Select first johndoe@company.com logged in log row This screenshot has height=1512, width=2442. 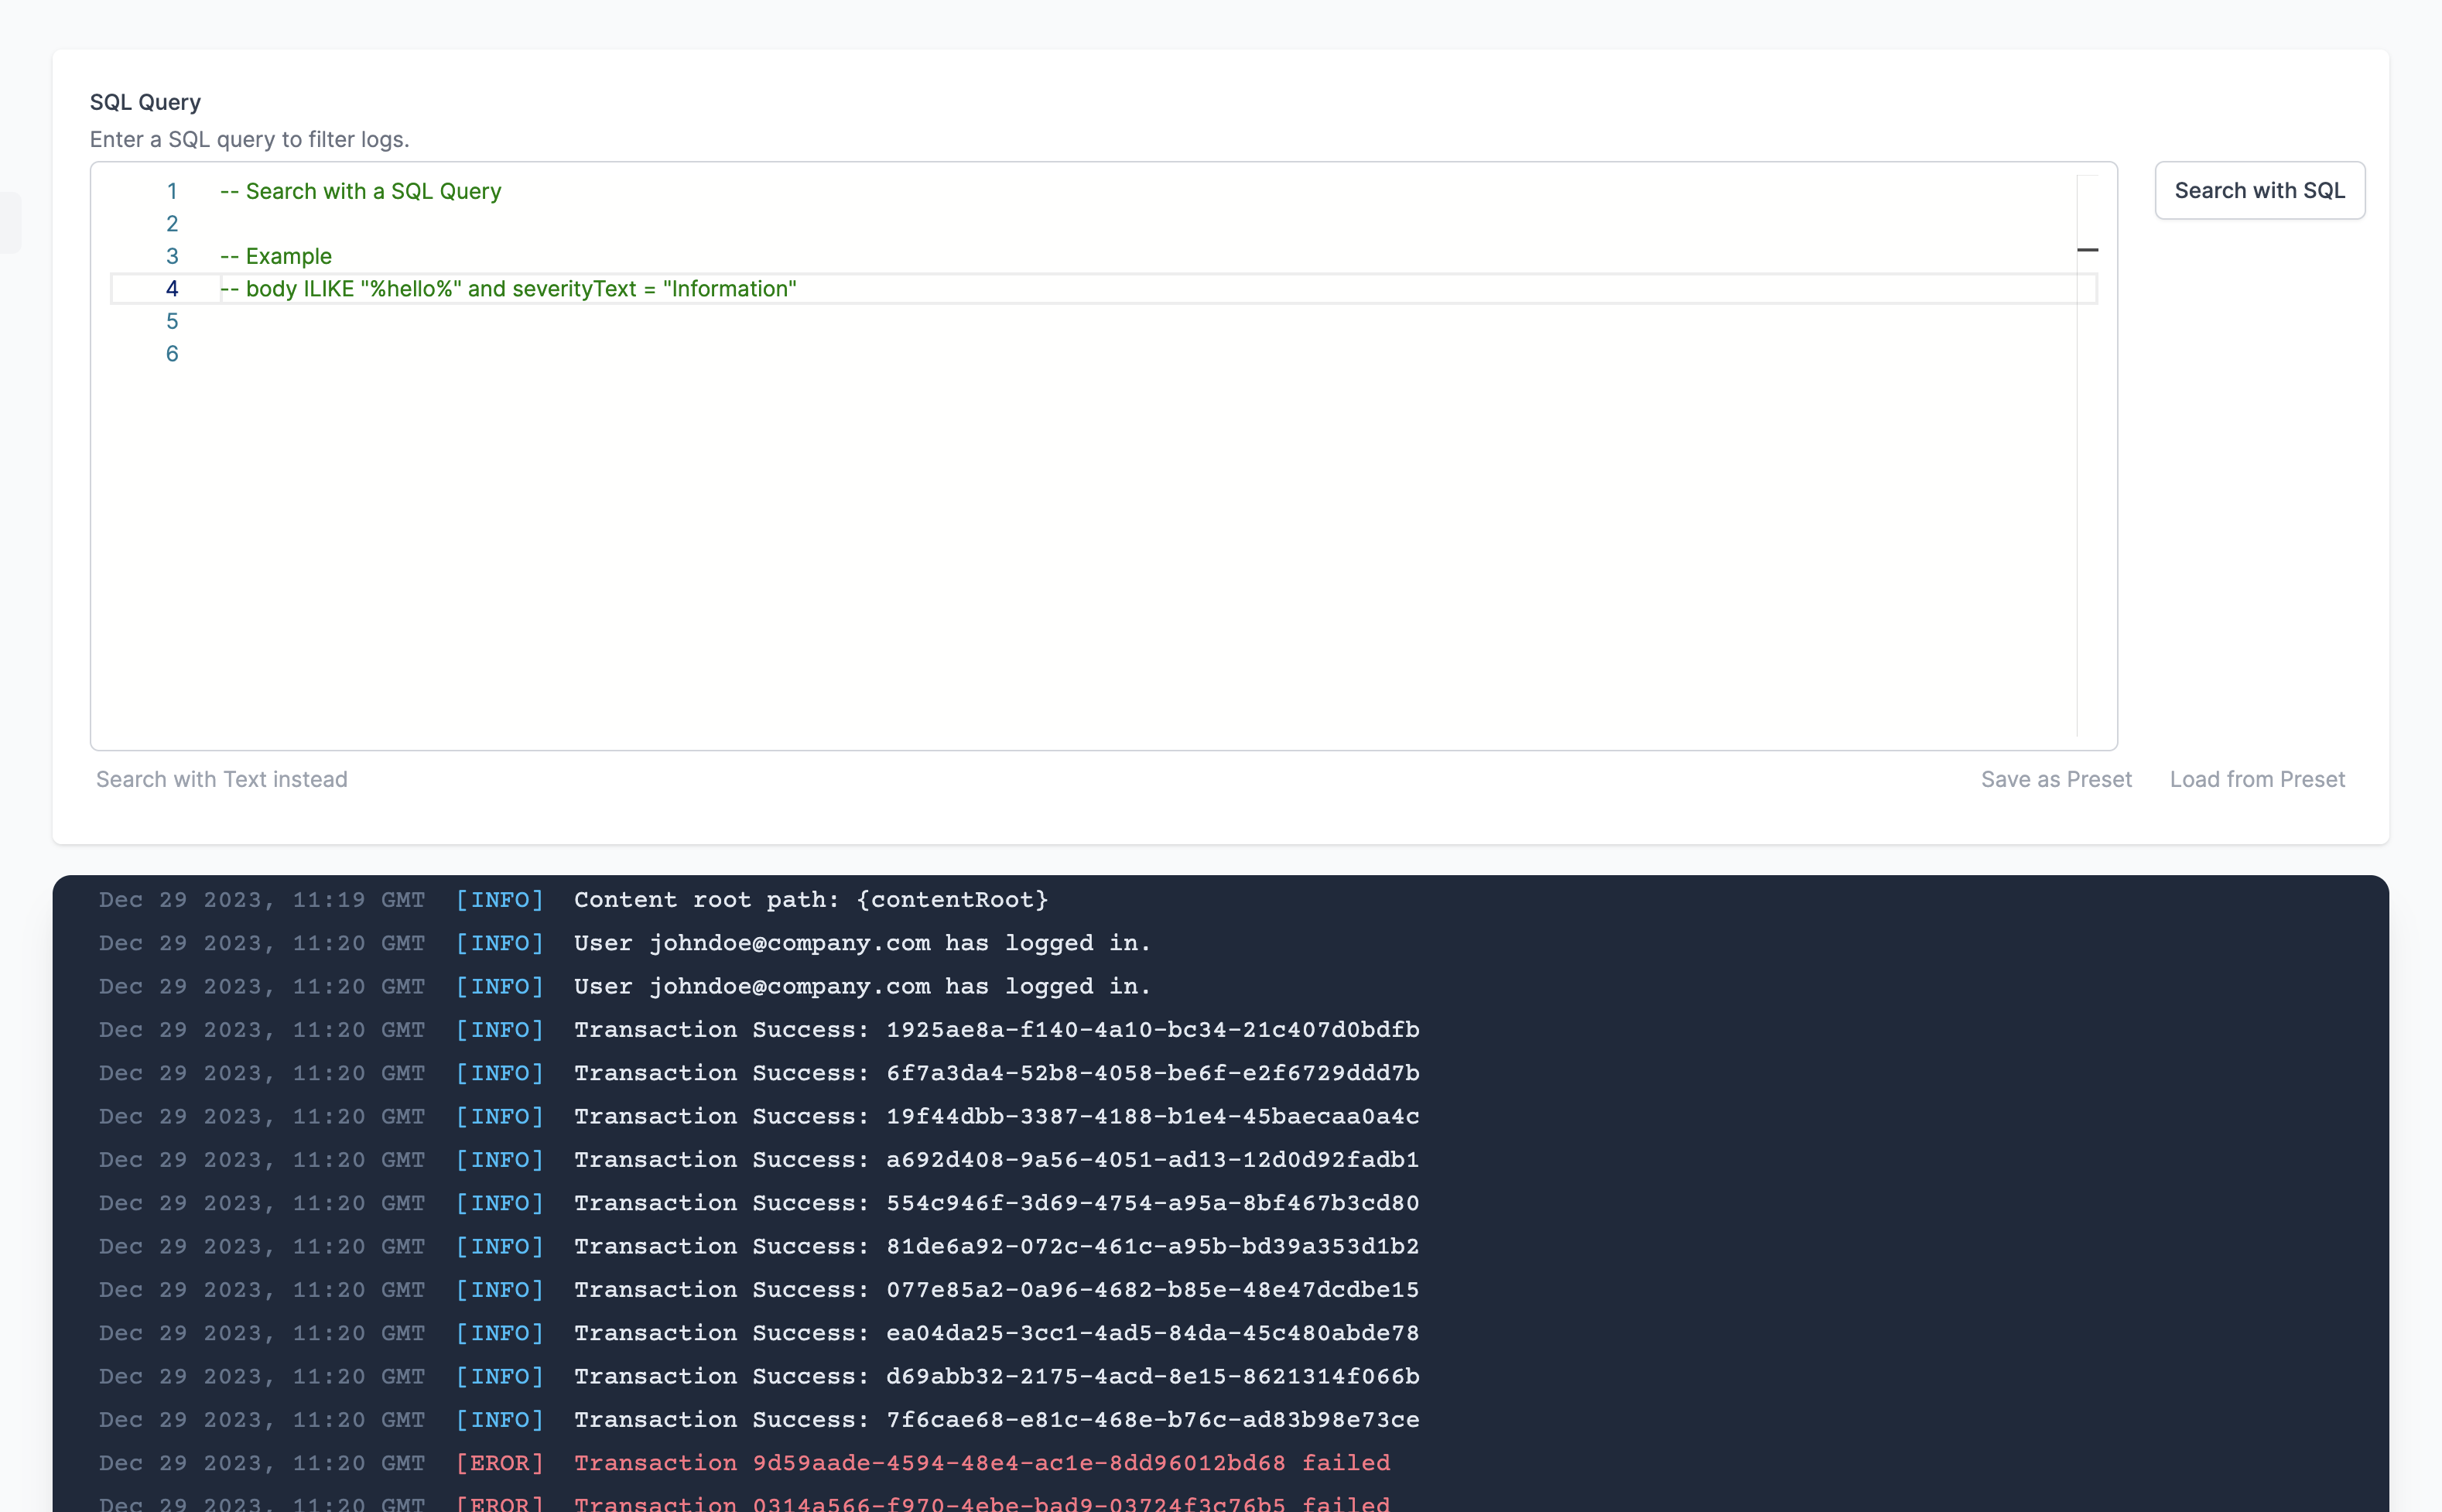[x=862, y=943]
